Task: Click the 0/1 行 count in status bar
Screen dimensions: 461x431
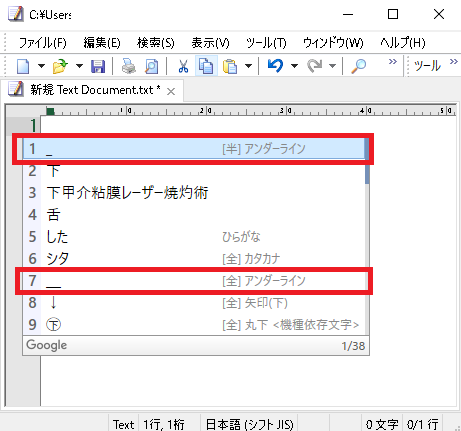Action: 423,424
